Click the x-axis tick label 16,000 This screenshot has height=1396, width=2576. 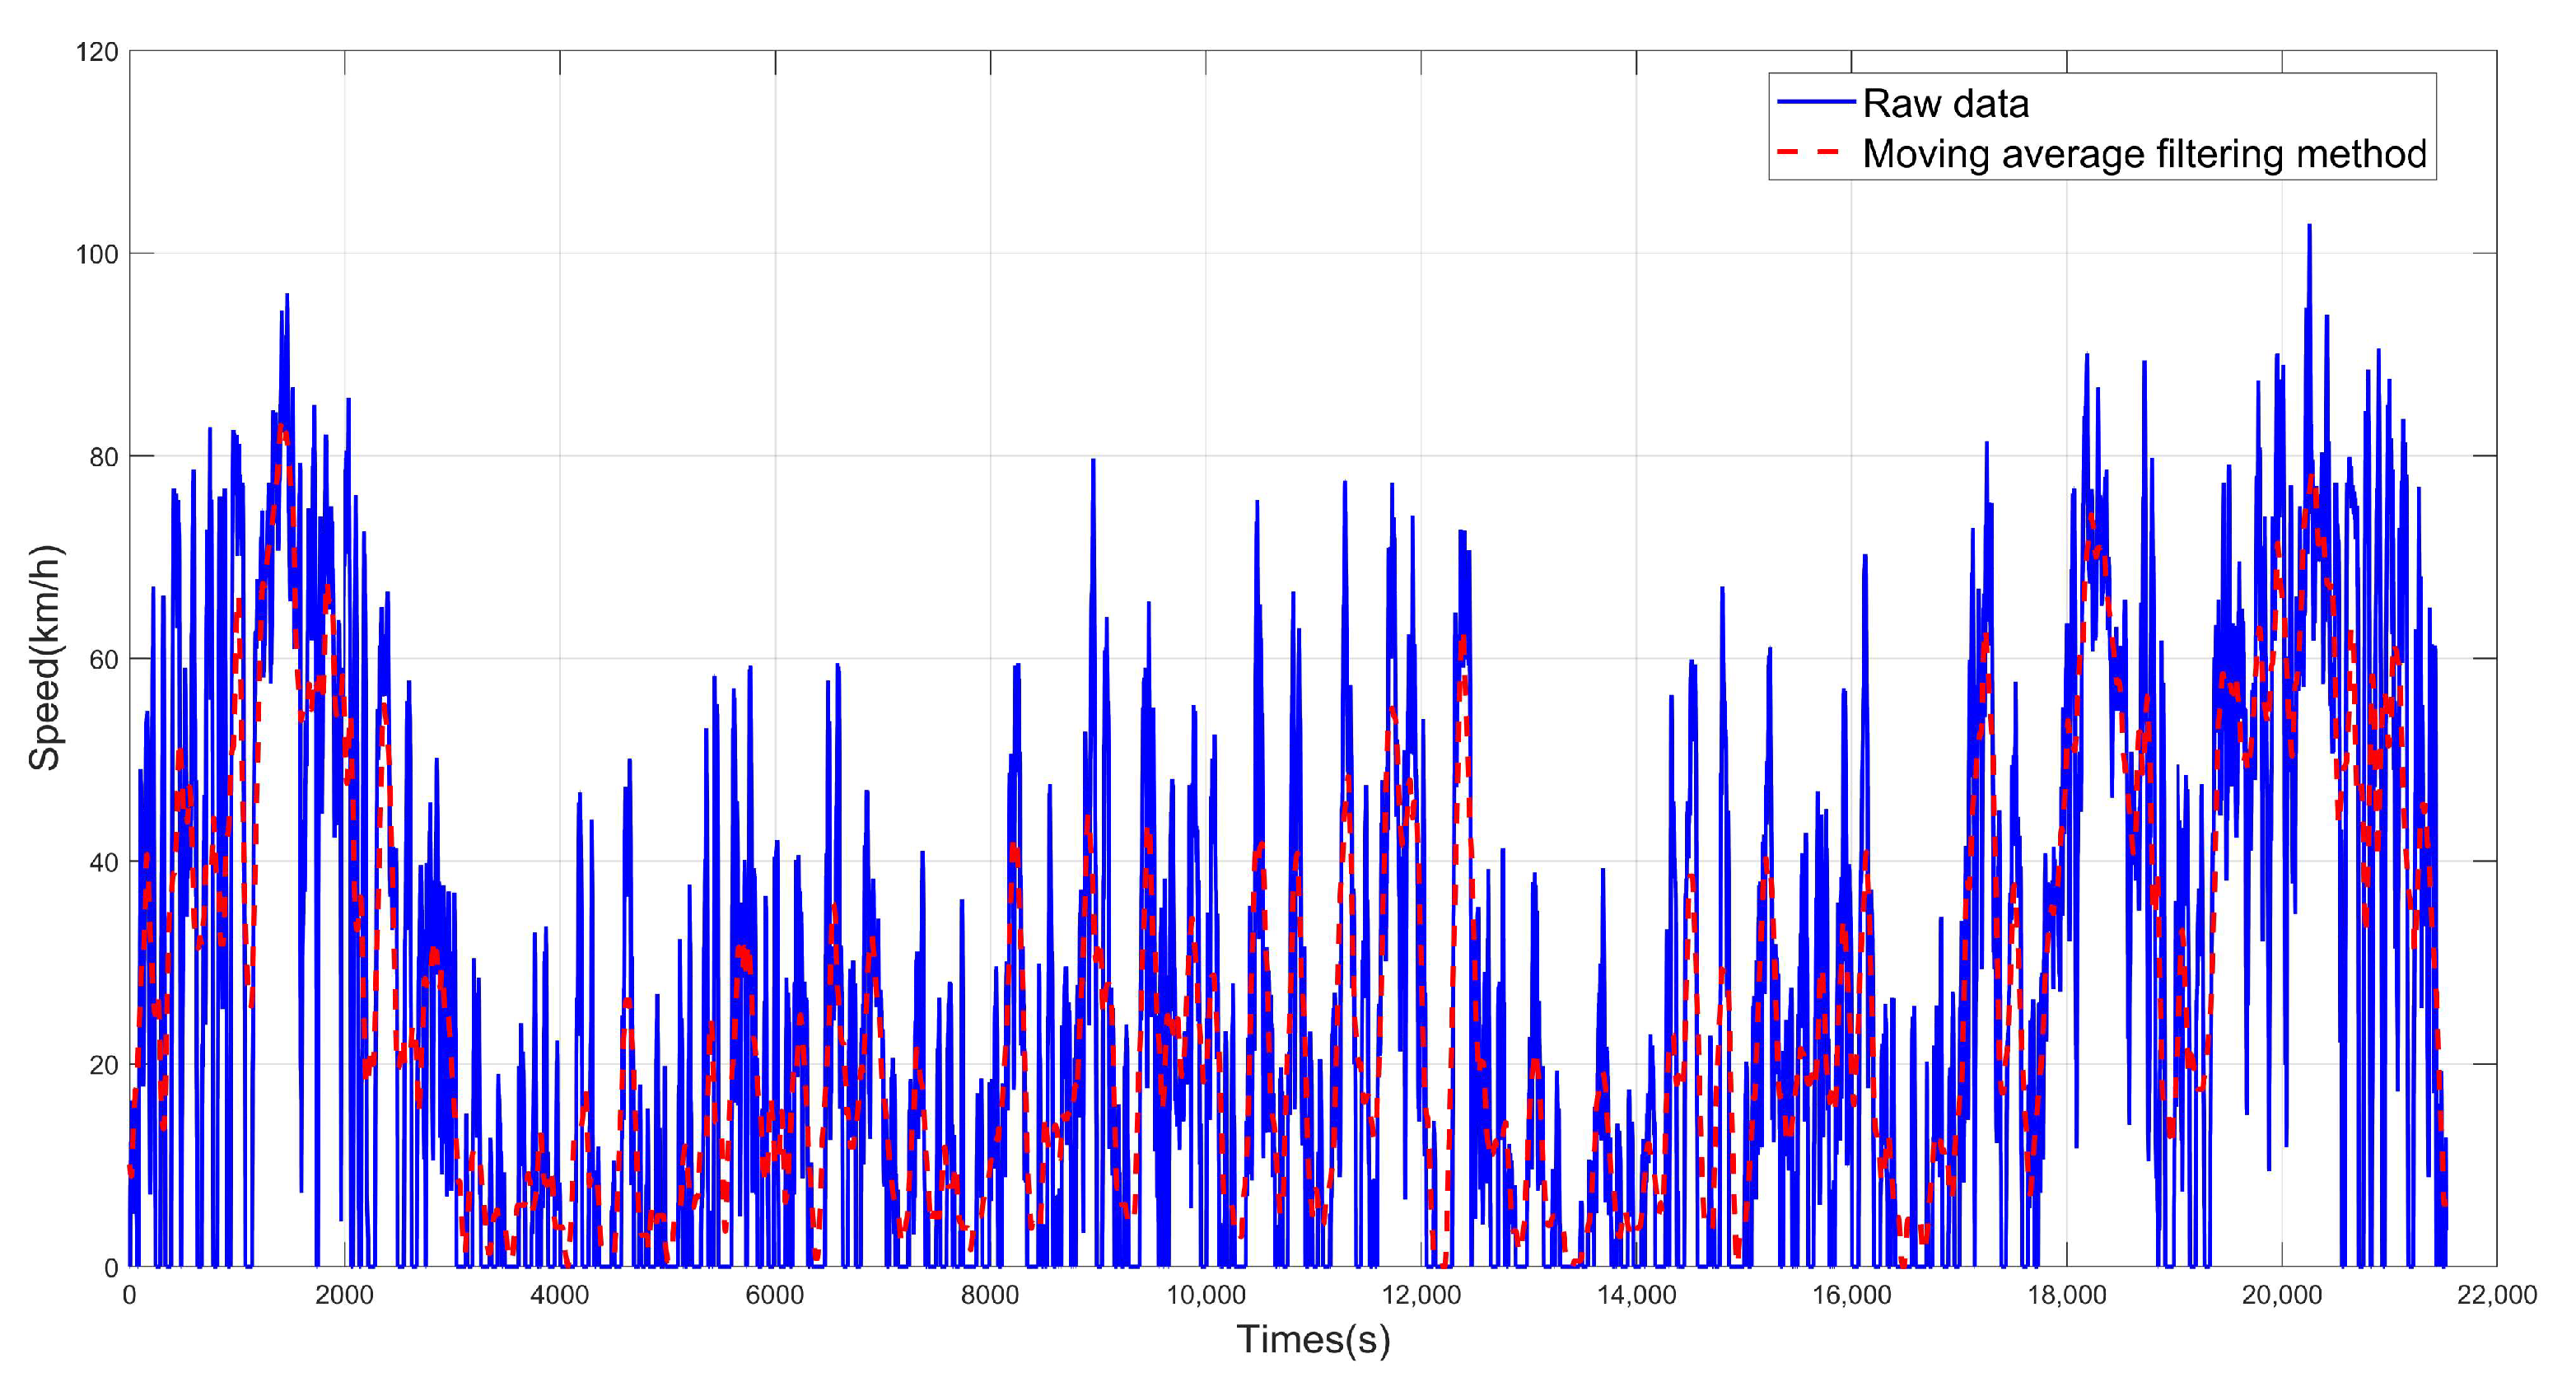pyautogui.click(x=1851, y=1295)
